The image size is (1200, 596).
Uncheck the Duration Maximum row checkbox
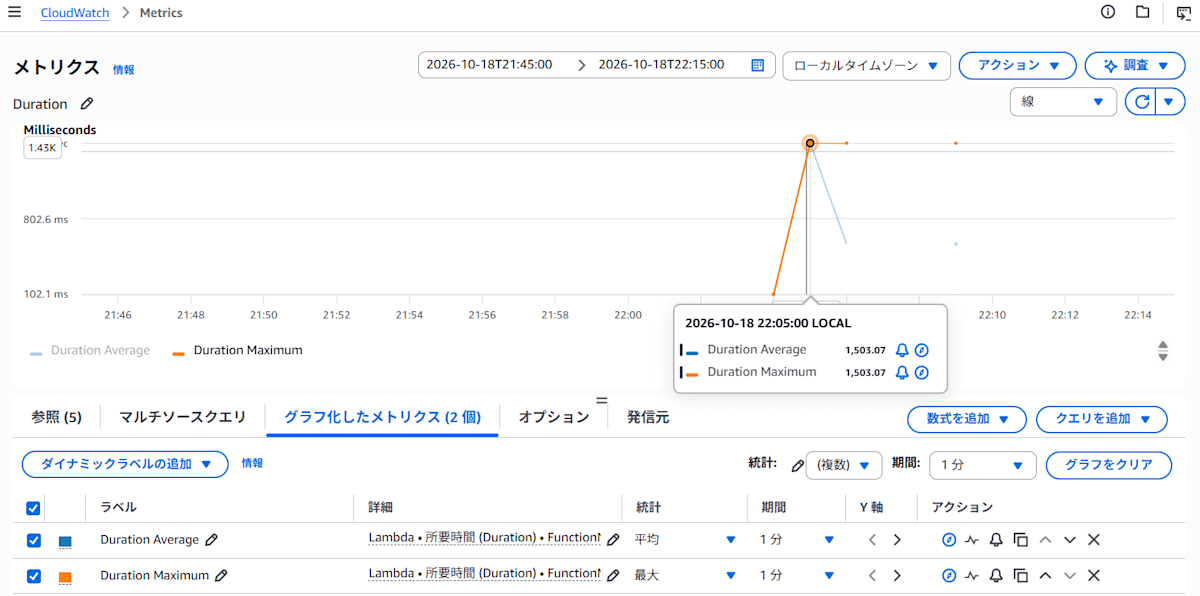[33, 576]
